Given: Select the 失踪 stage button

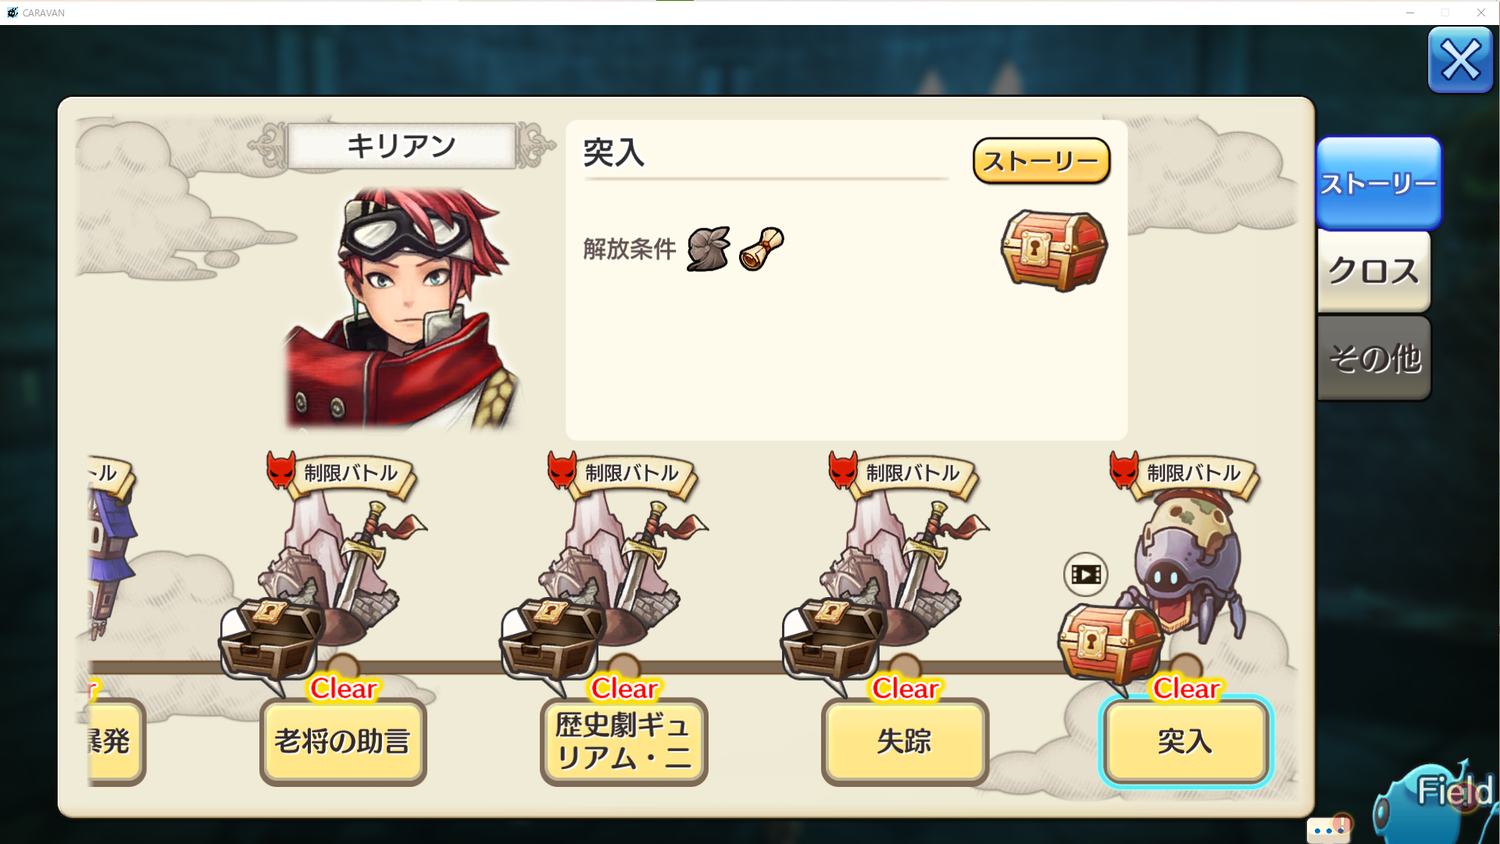Looking at the screenshot, I should (905, 741).
